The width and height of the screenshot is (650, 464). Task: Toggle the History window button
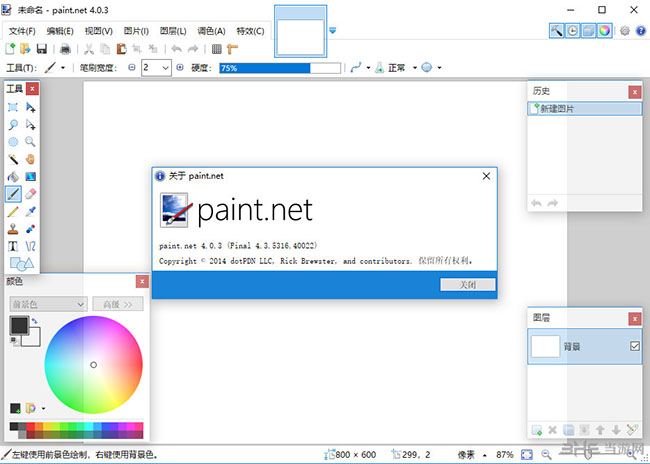click(572, 31)
